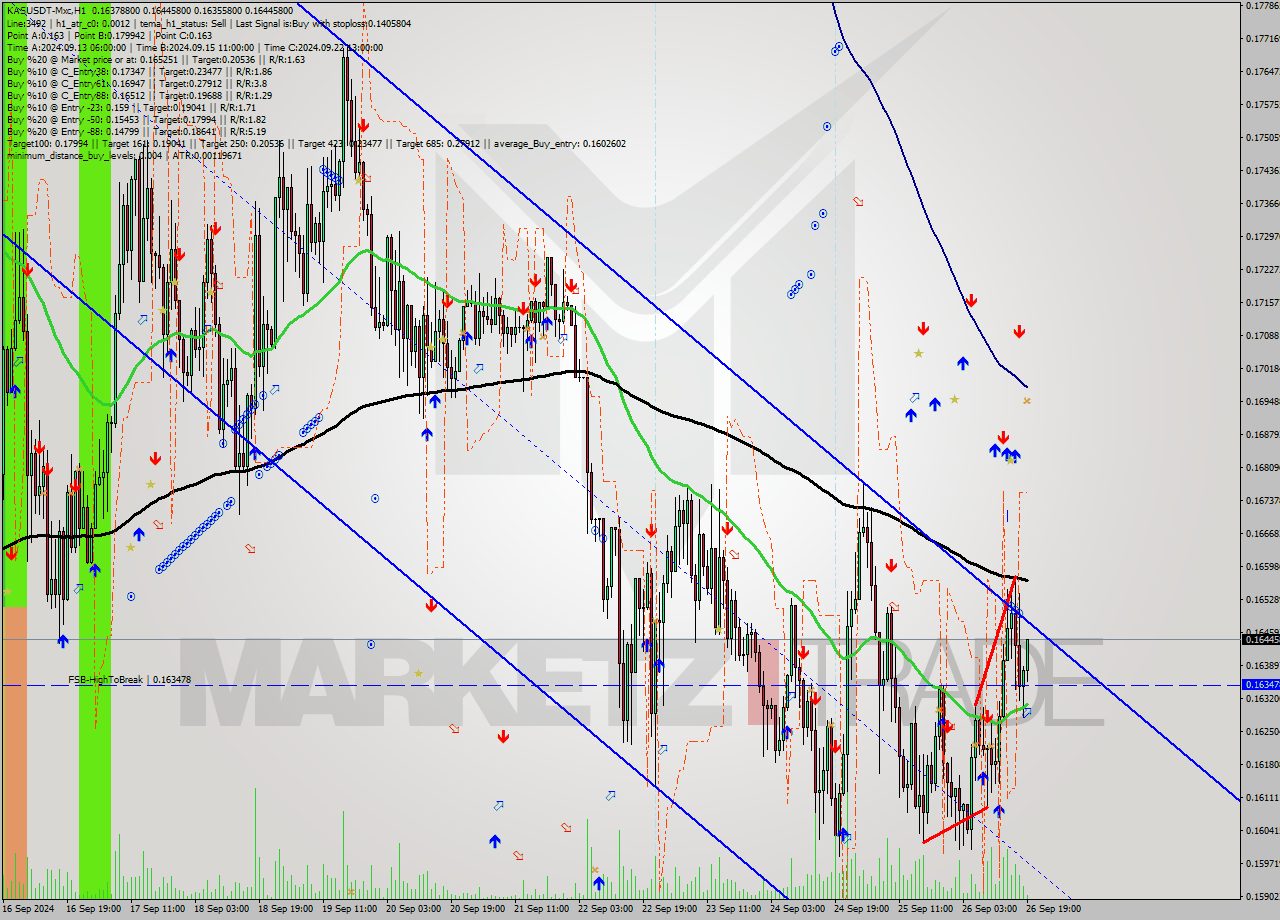Click the Entry -23 buy level line

(x=131, y=107)
